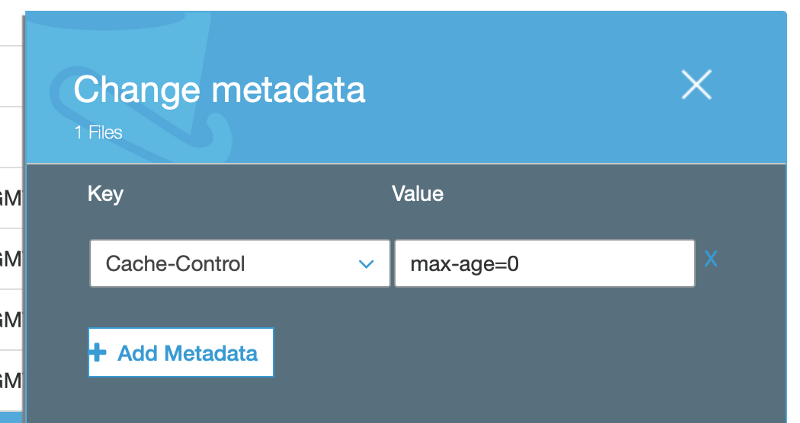Select the third GMT row behind the dialog

coord(11,319)
